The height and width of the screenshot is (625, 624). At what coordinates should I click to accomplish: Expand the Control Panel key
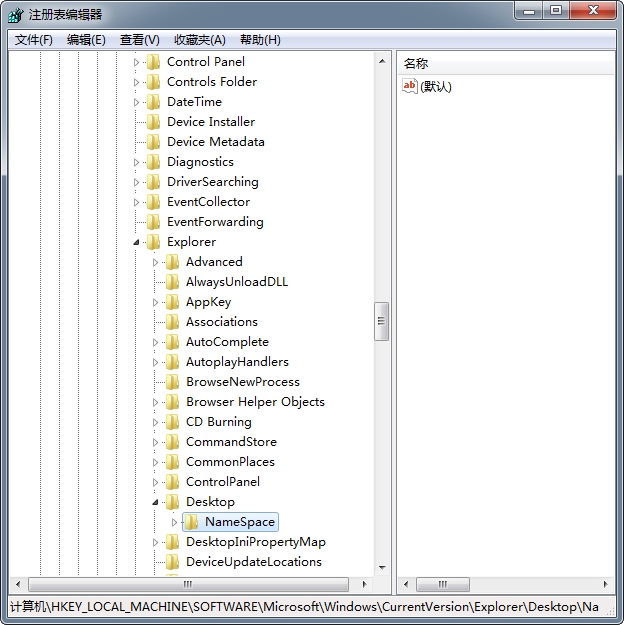tap(136, 62)
